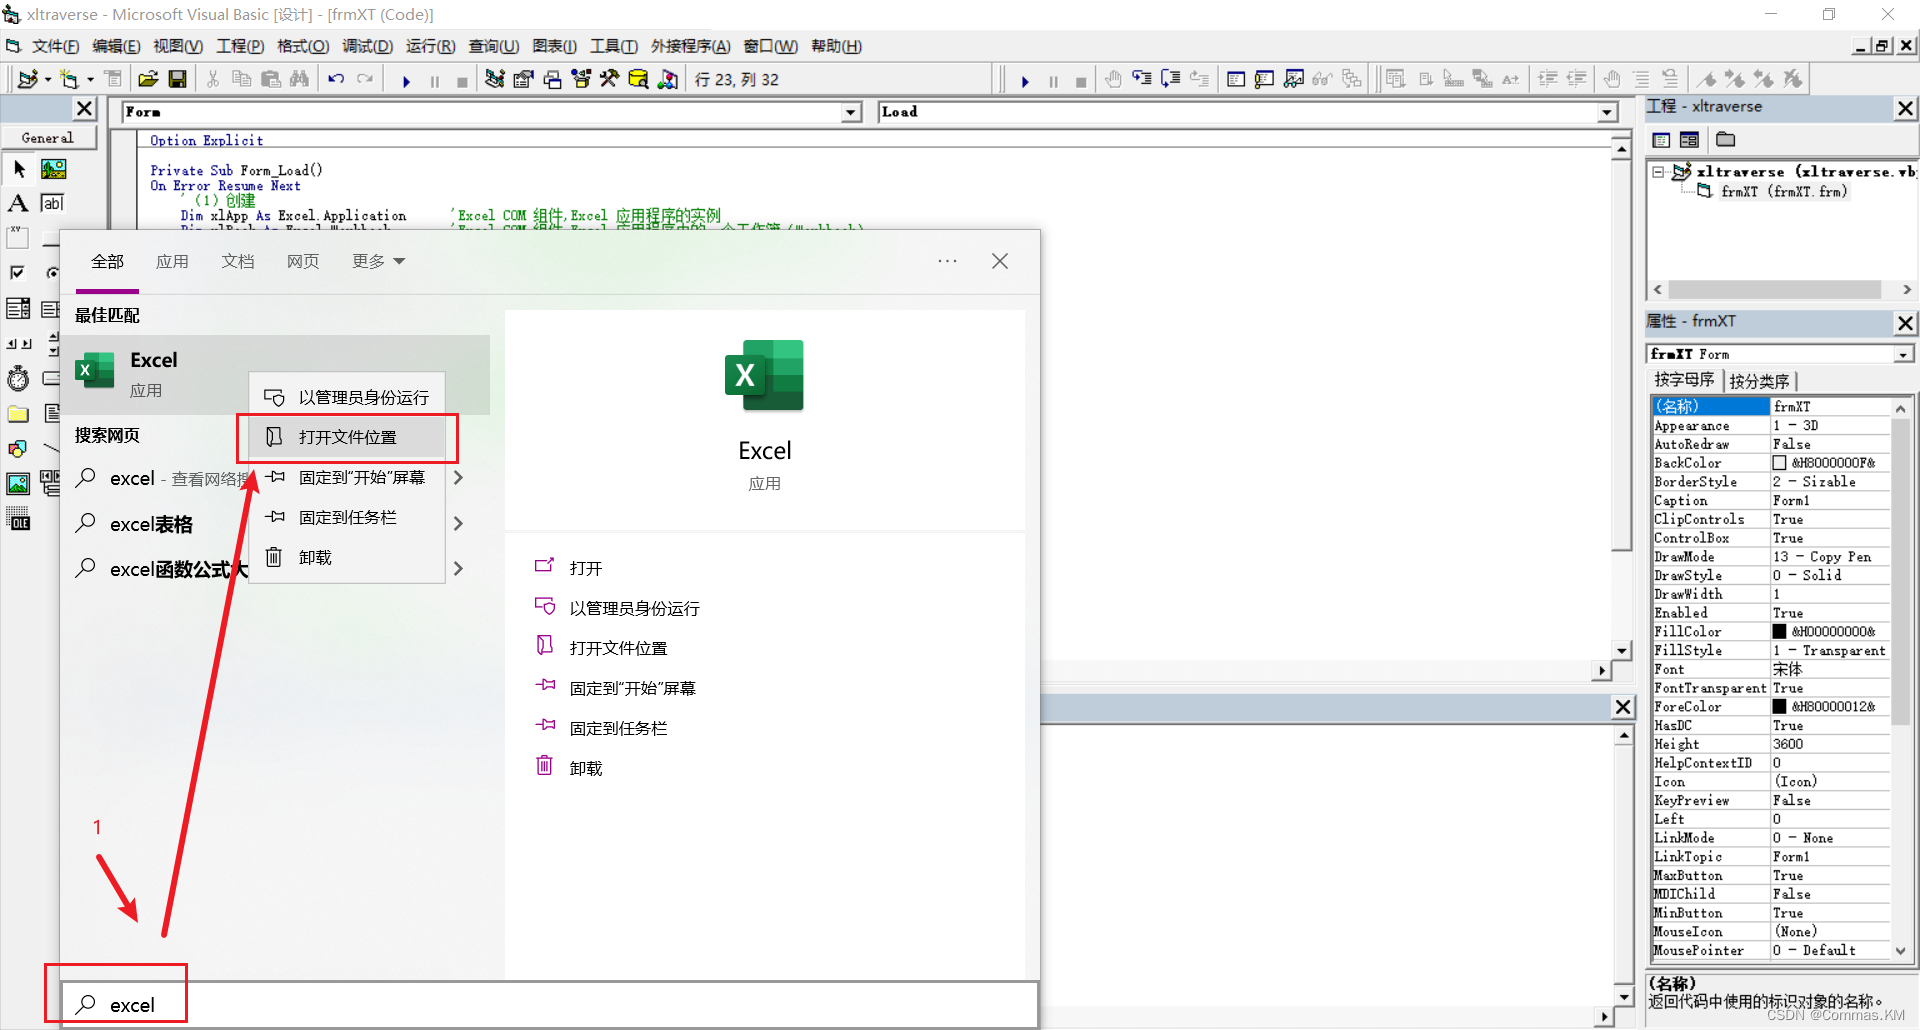
Task: Expand arrow next to excel web search result
Action: pos(458,478)
